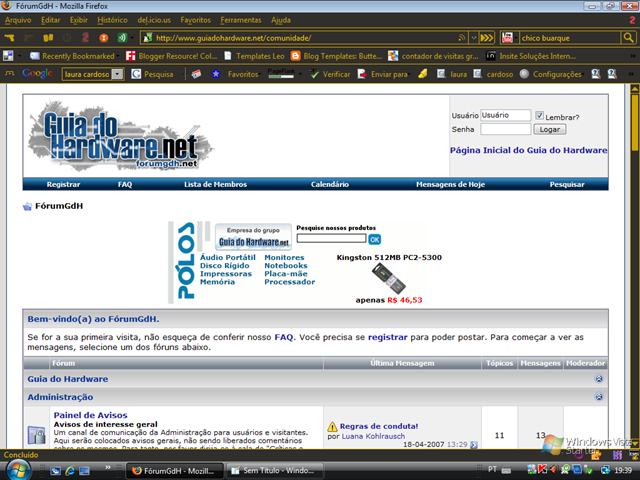Click the Kingston memory module thumbnail
The width and height of the screenshot is (640, 480).
coord(389,278)
